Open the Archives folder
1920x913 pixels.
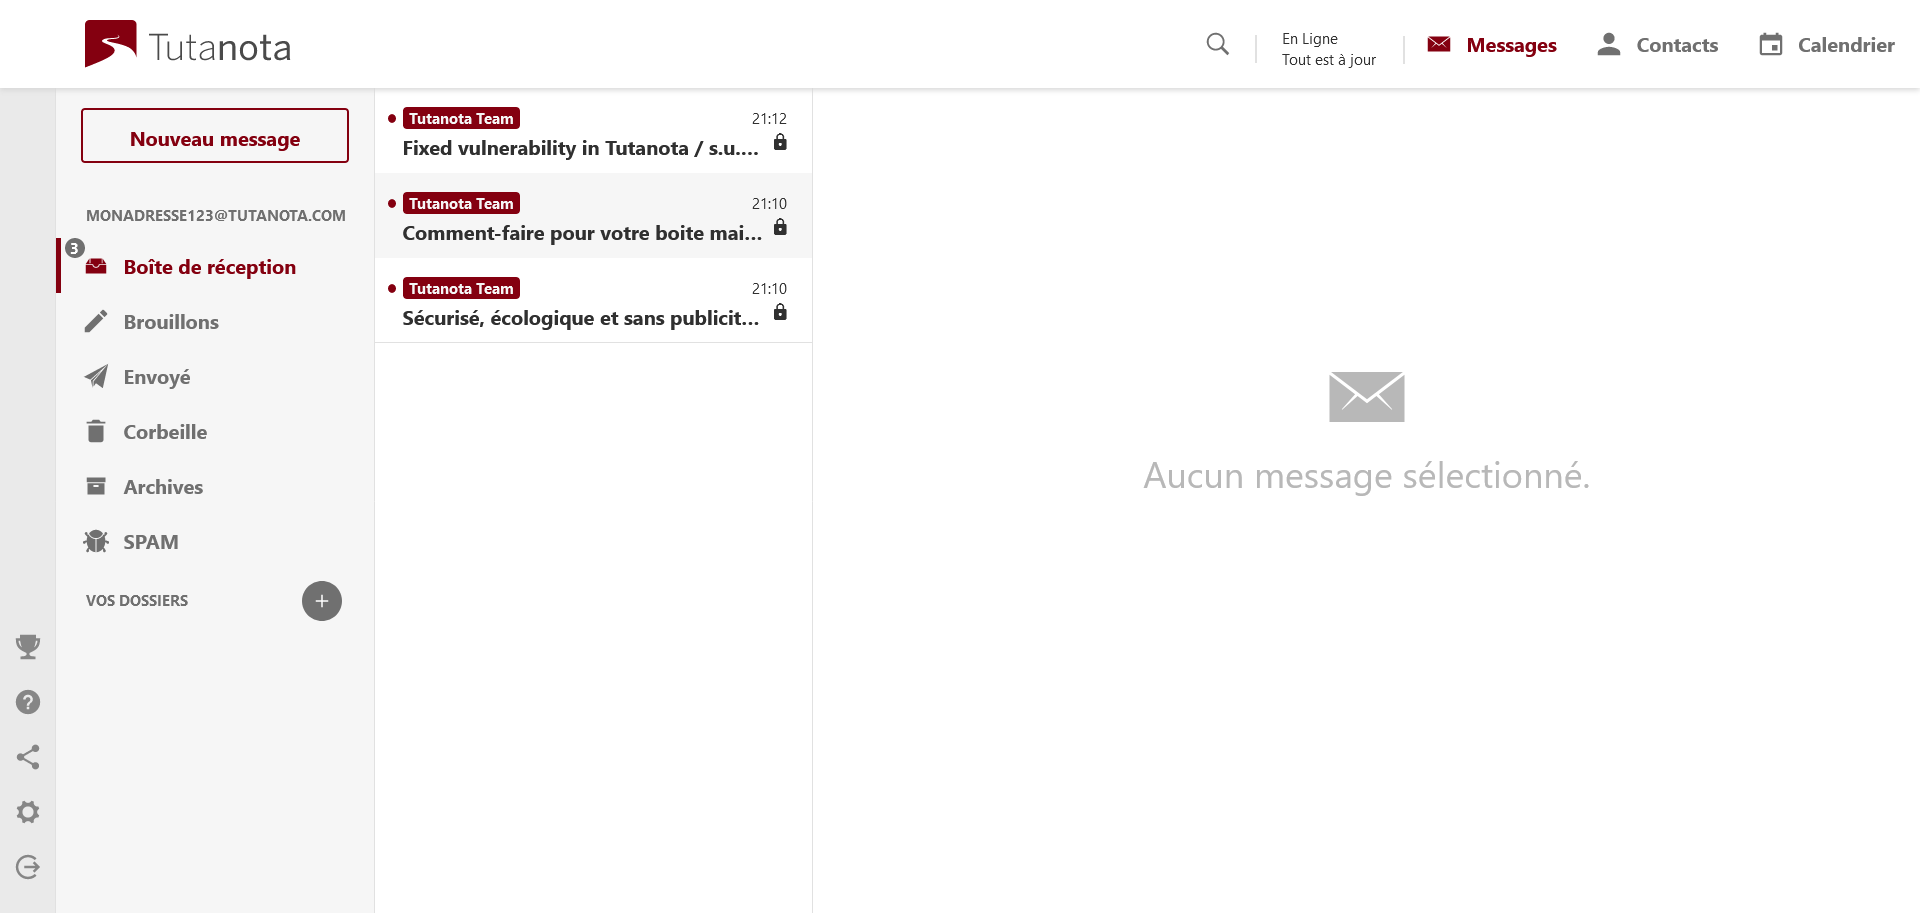pyautogui.click(x=163, y=487)
